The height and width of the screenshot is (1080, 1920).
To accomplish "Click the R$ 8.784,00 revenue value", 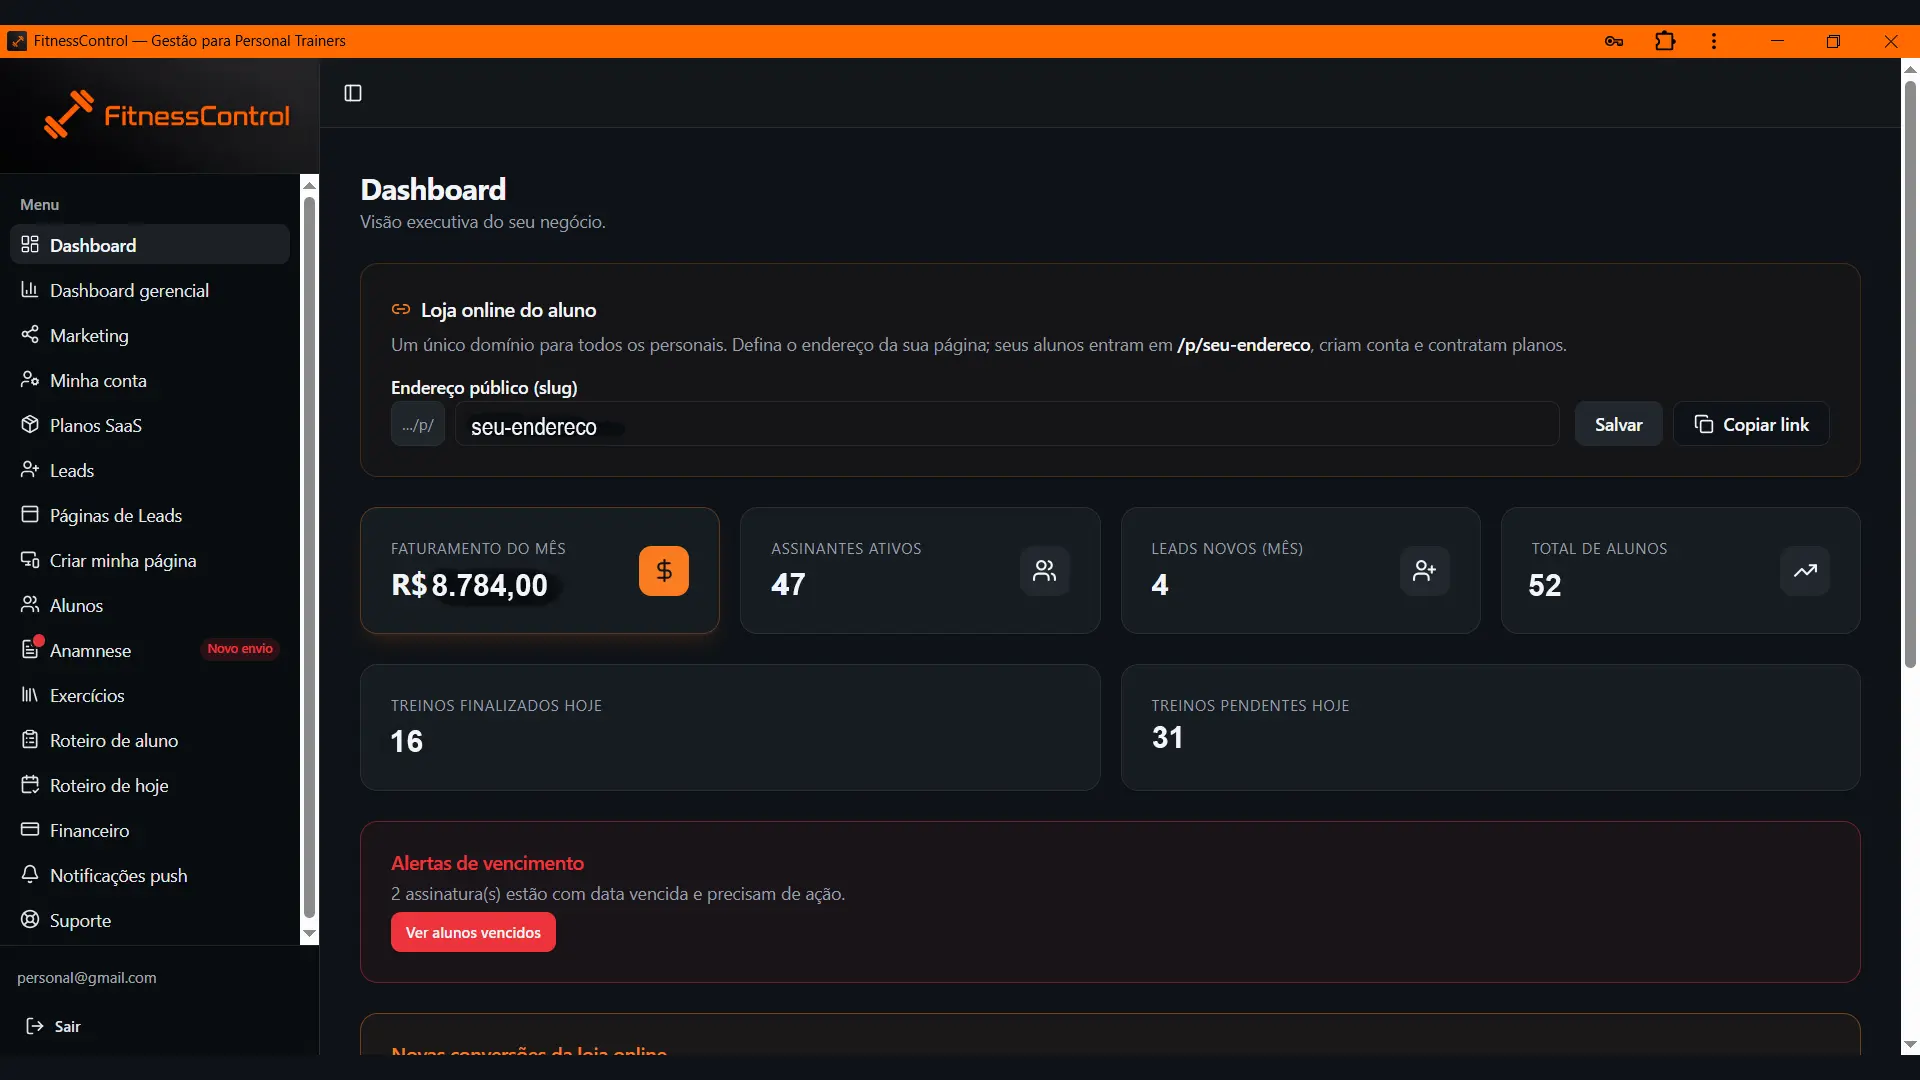I will [x=469, y=585].
